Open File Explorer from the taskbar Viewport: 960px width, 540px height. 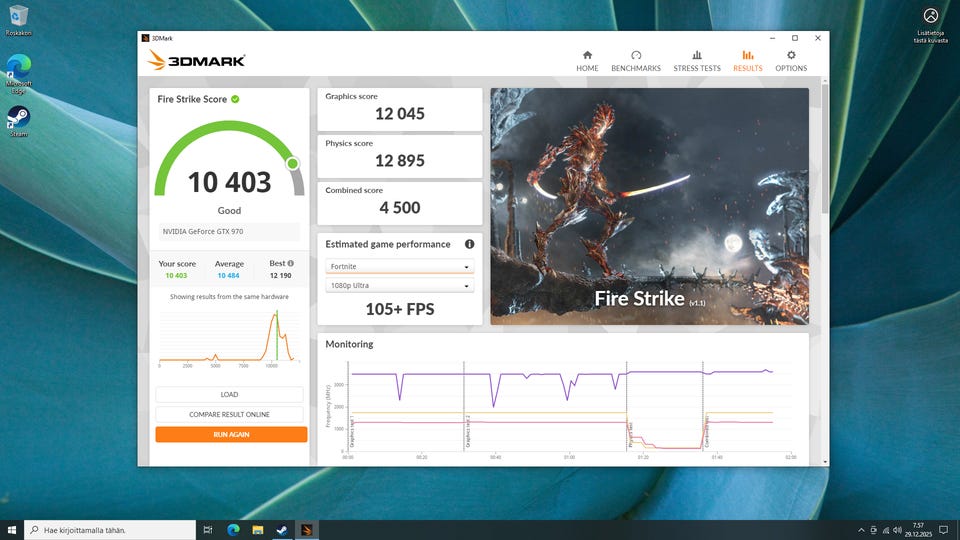point(258,530)
